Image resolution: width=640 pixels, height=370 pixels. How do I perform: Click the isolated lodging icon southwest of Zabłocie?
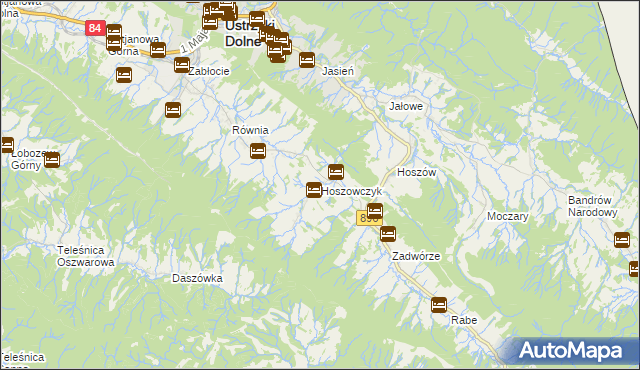(173, 110)
